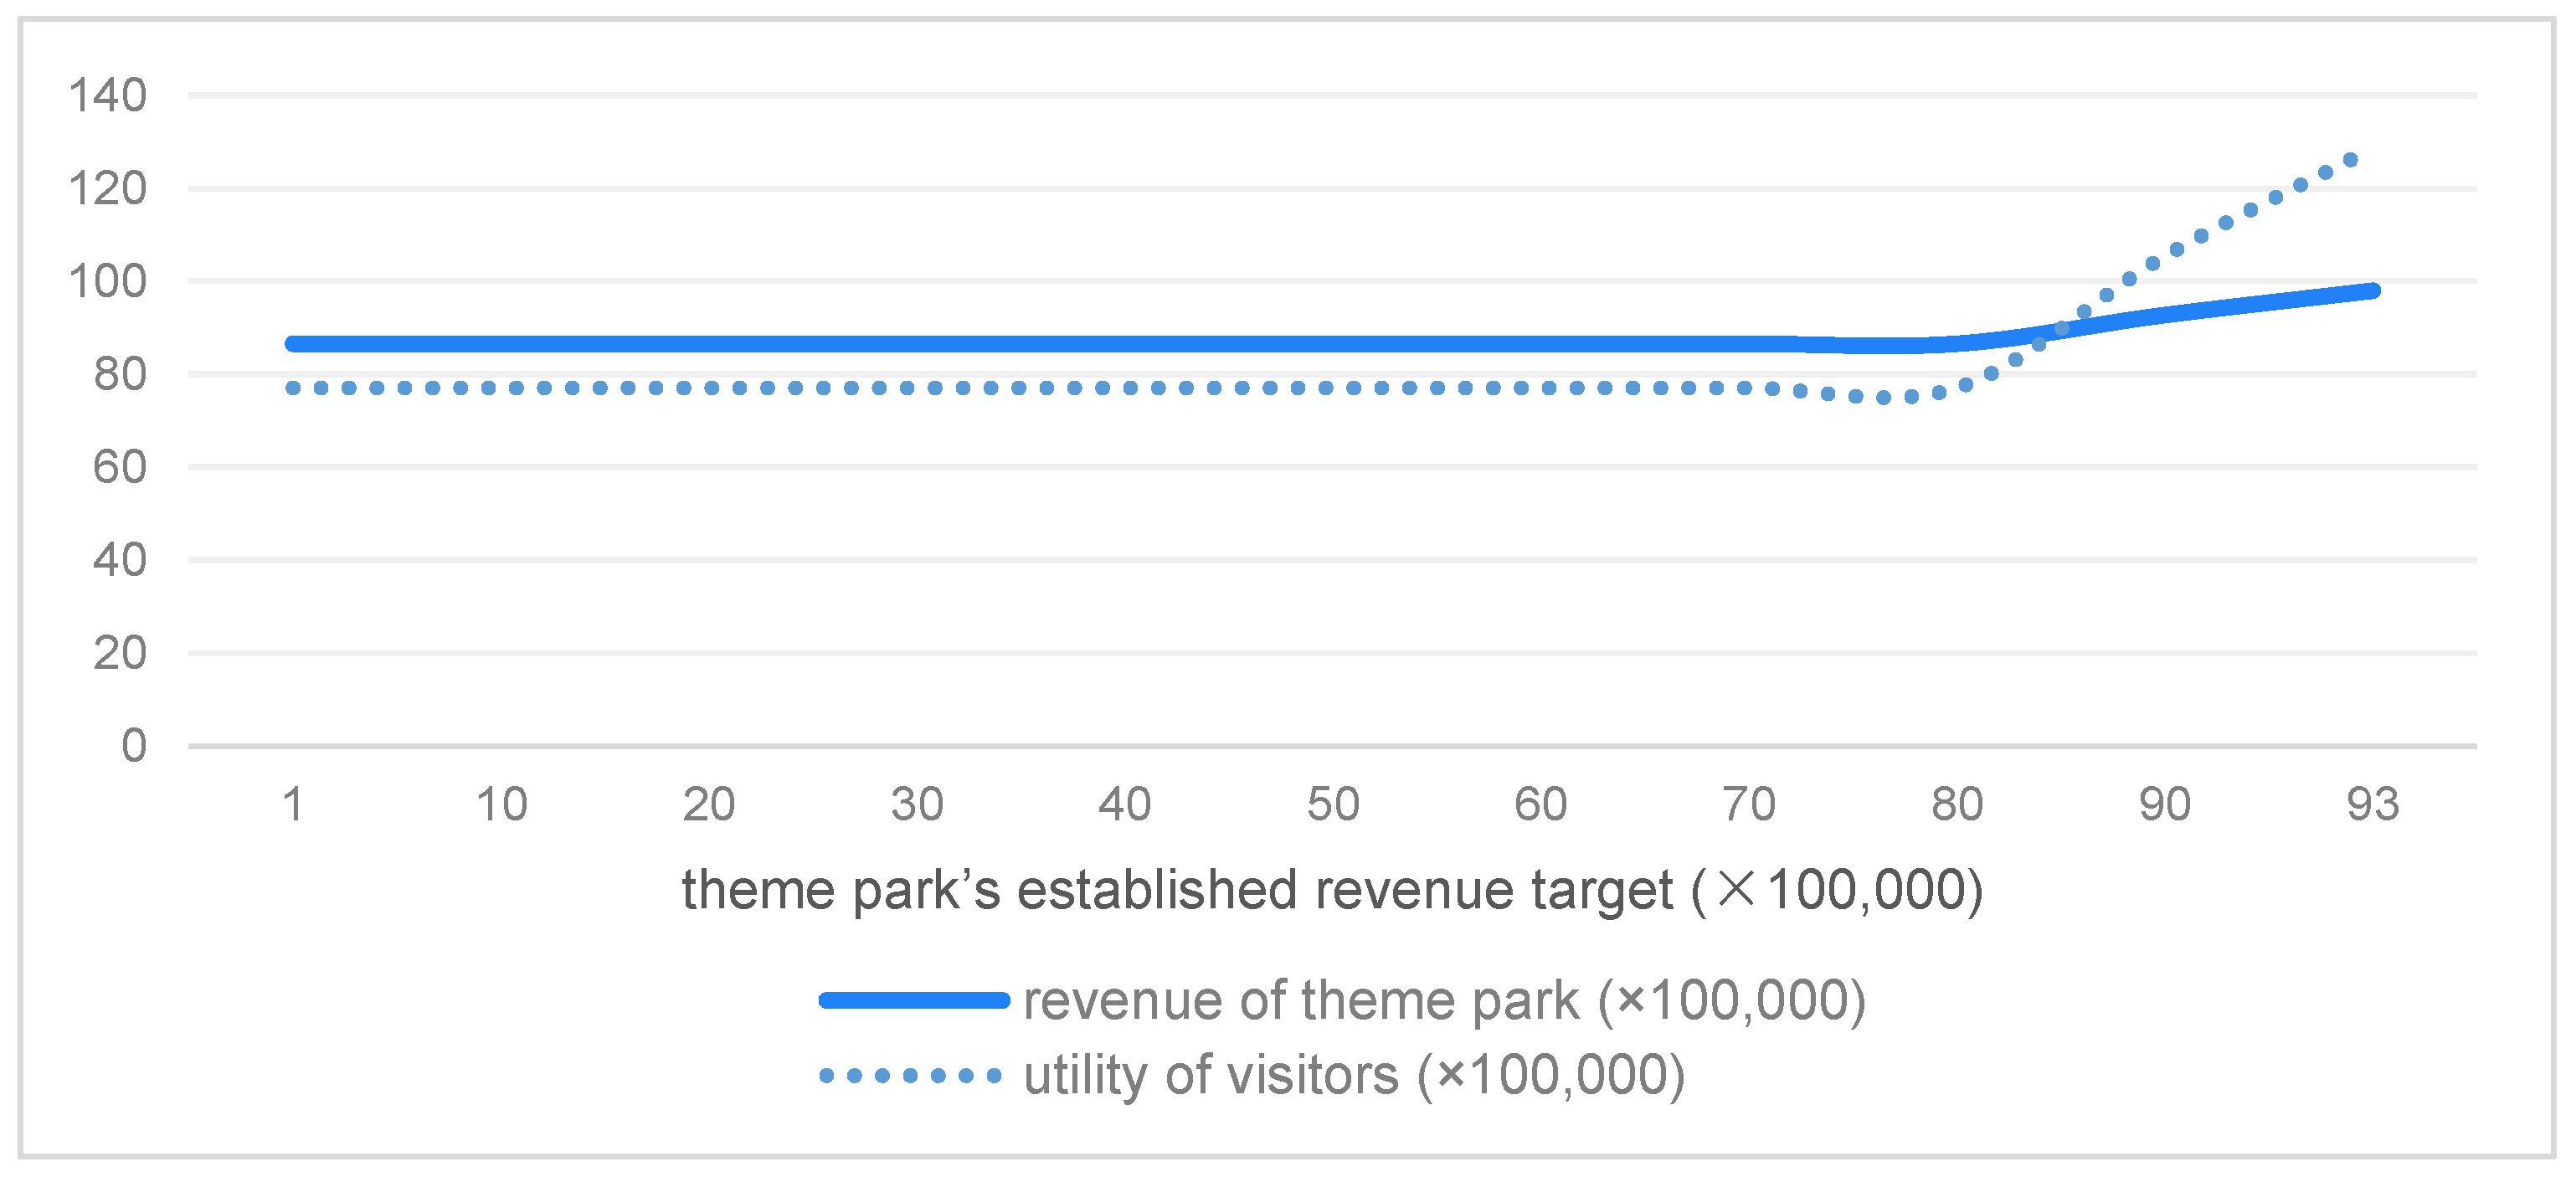Viewport: 2576px width, 1177px height.
Task: Click the right end of solid revenue line
Action: pos(2372,291)
